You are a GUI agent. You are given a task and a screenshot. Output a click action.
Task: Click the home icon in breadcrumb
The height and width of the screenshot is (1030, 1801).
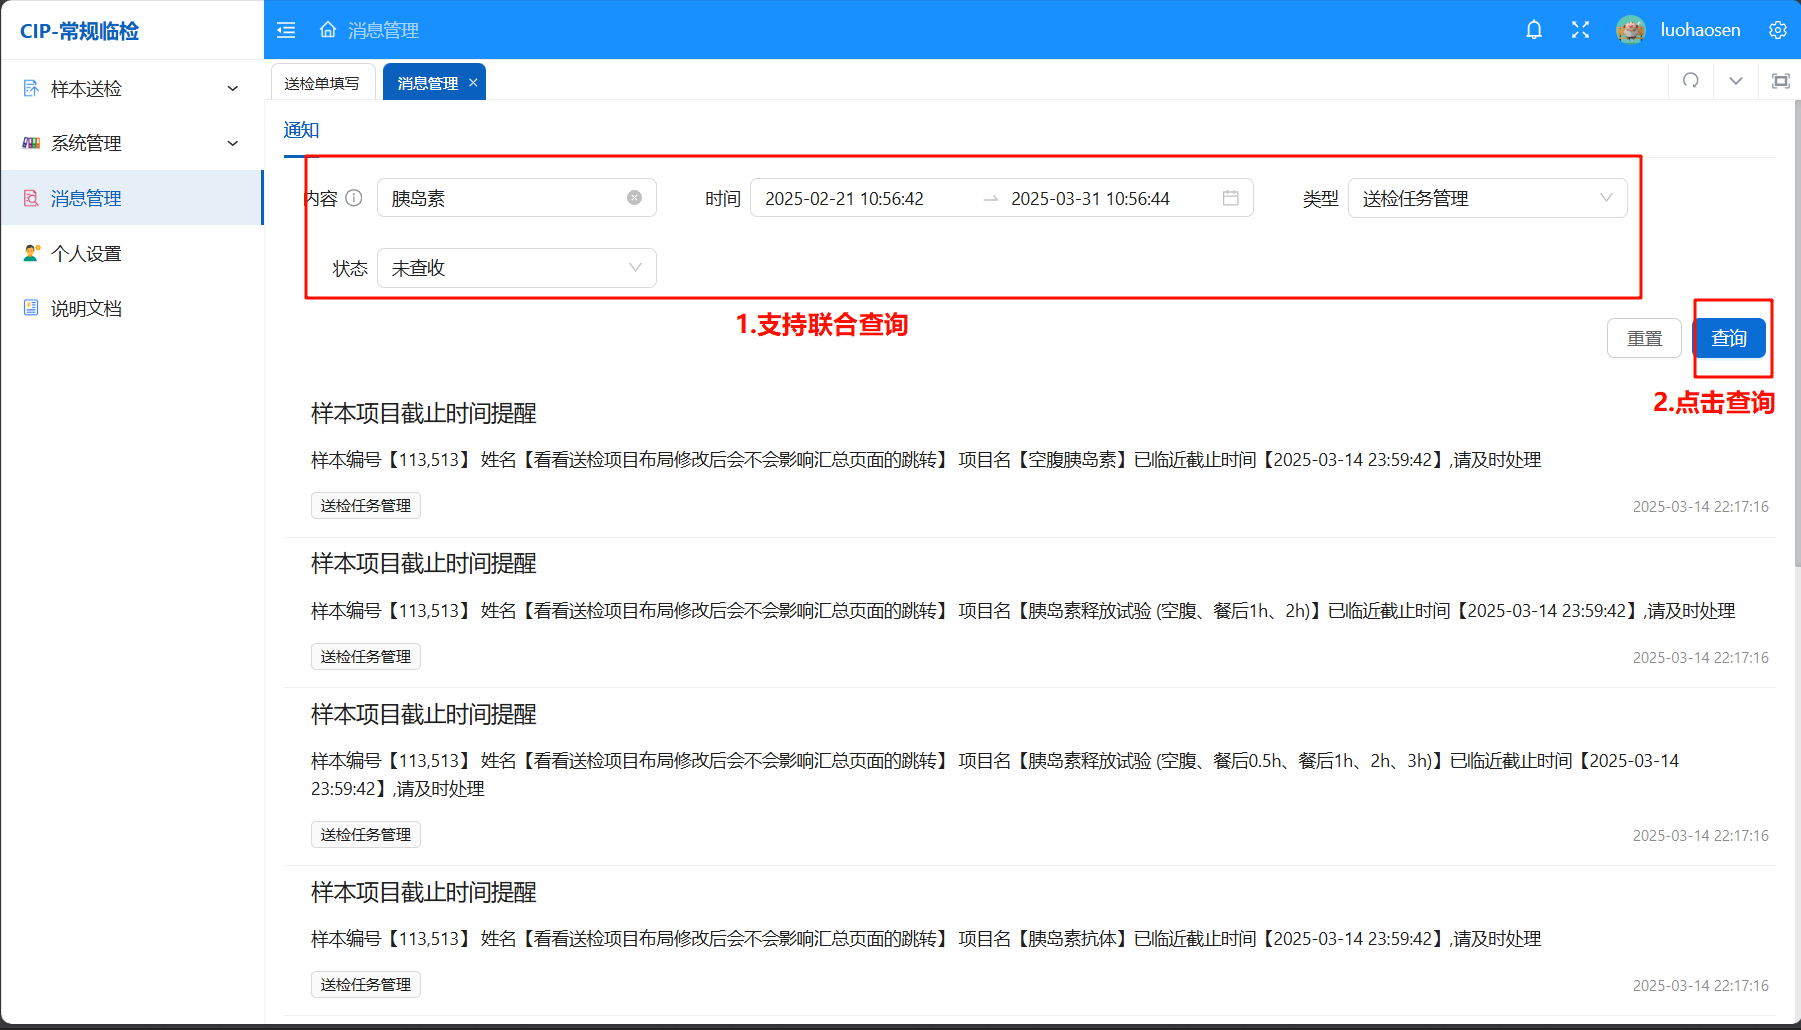328,30
